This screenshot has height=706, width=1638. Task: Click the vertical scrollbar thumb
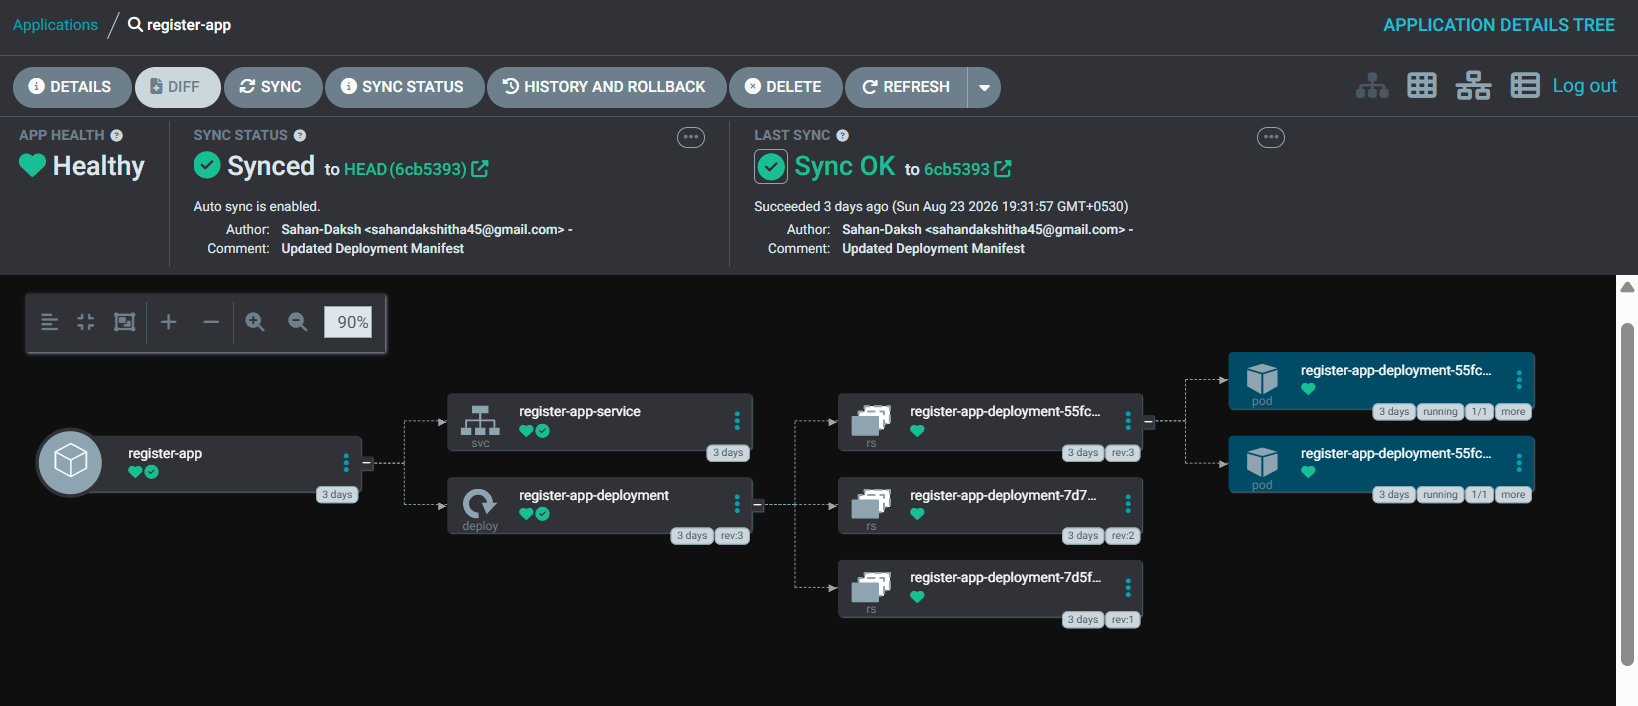pos(1627,494)
